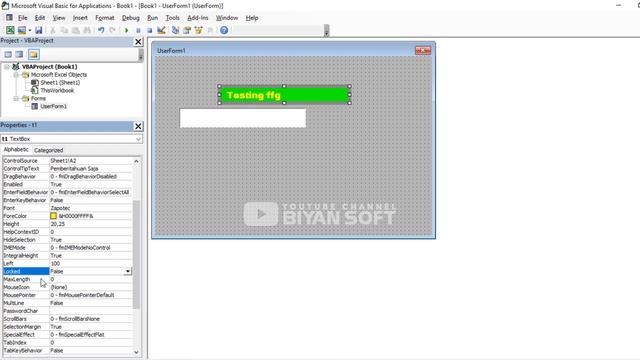Click the View Code icon in Project pane
This screenshot has height=360, width=640.
(x=8, y=54)
